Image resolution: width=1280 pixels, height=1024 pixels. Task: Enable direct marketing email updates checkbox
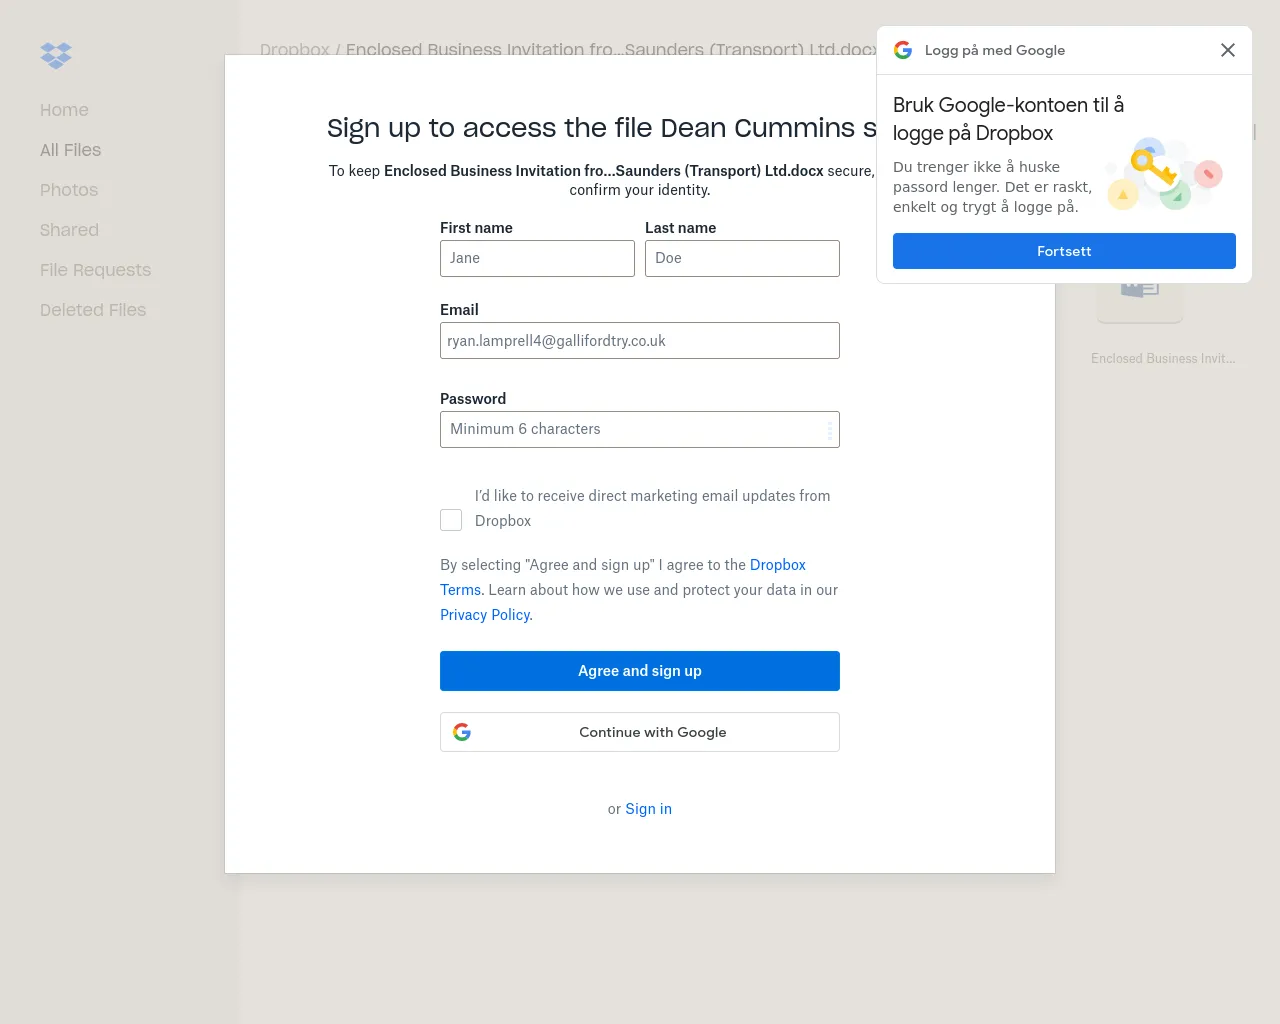(x=451, y=520)
